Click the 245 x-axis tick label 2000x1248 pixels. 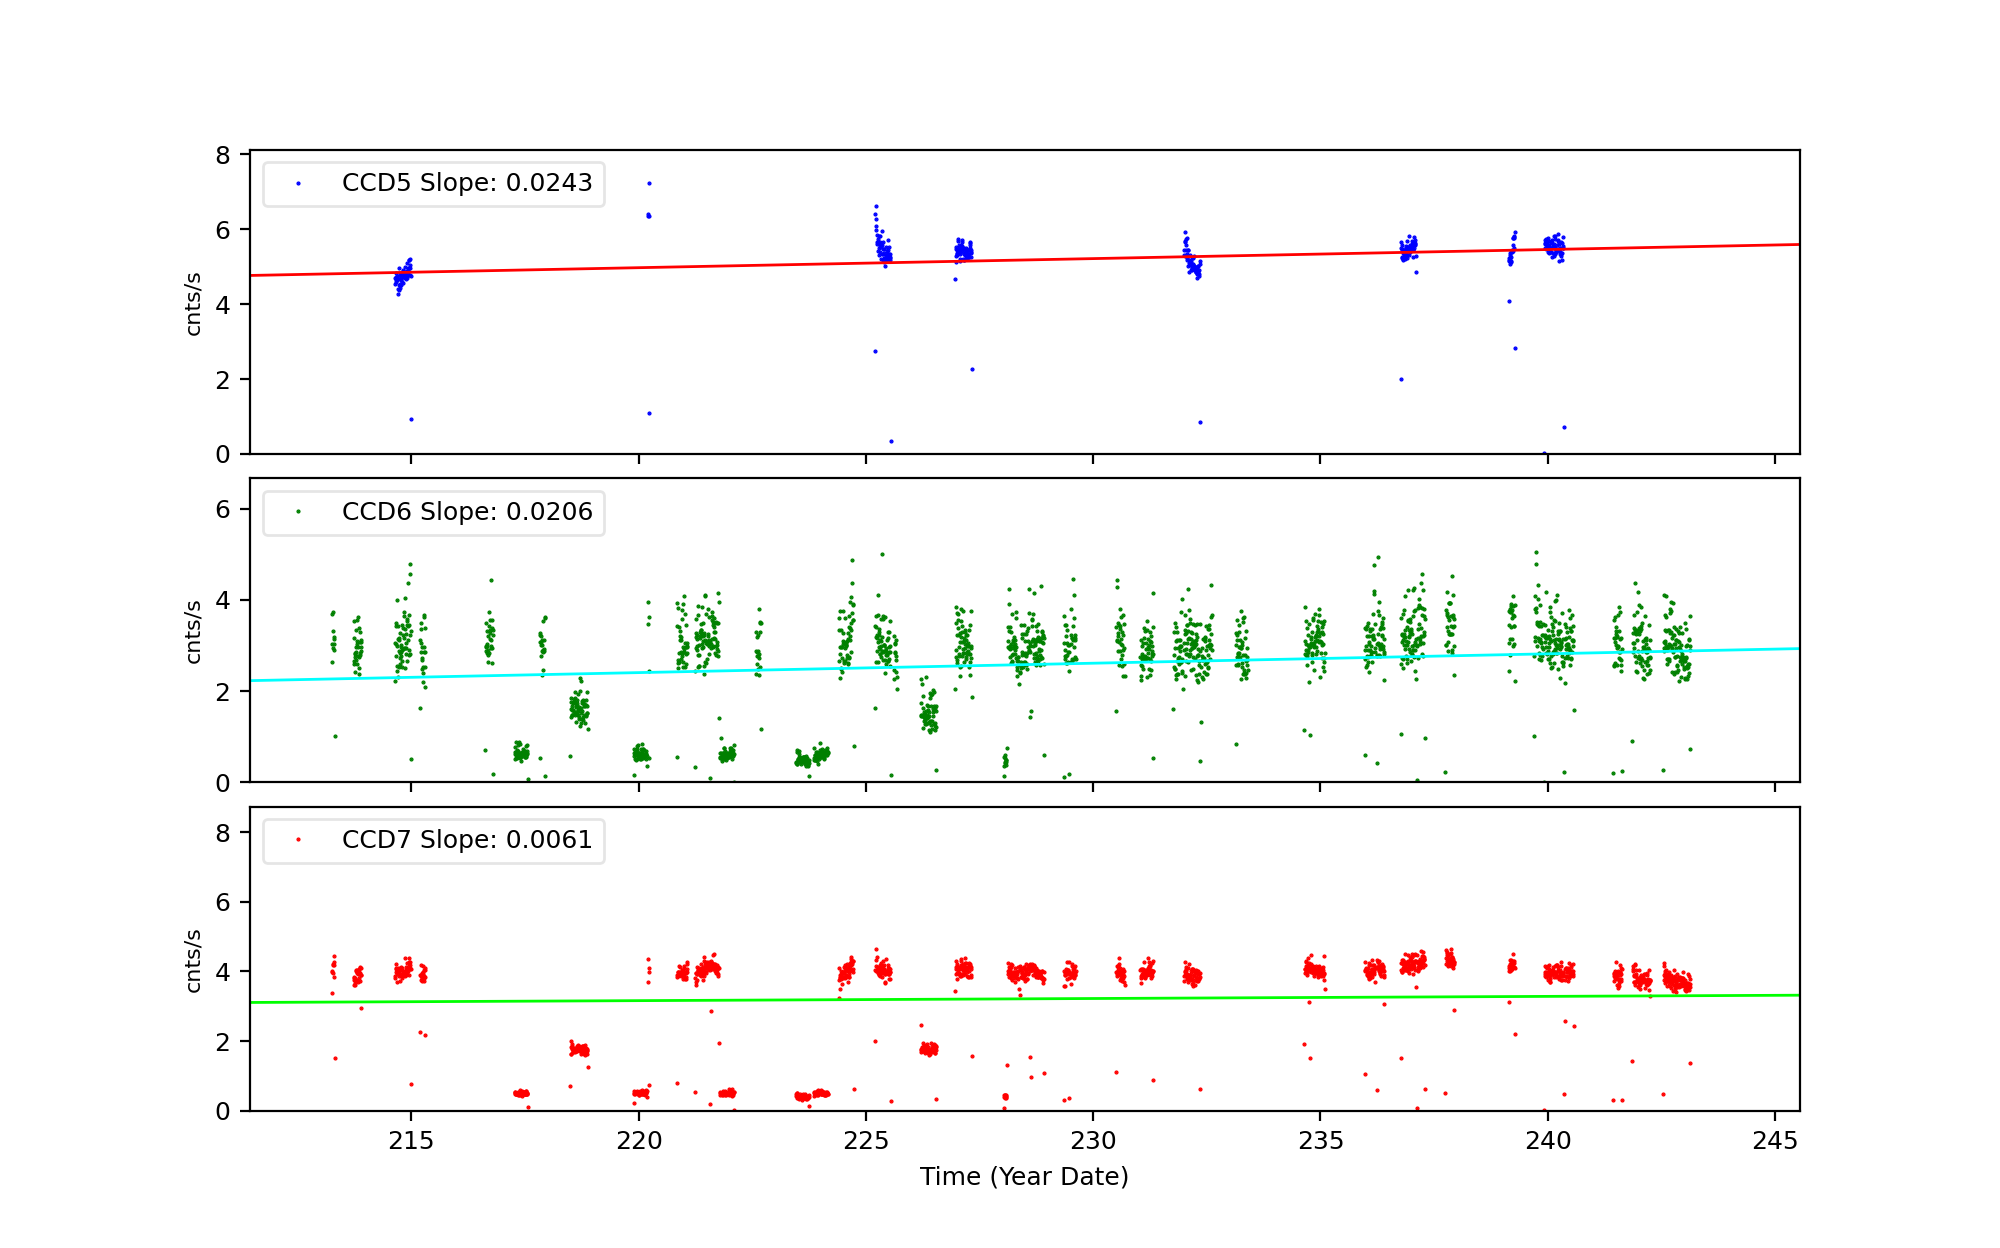1775,1141
